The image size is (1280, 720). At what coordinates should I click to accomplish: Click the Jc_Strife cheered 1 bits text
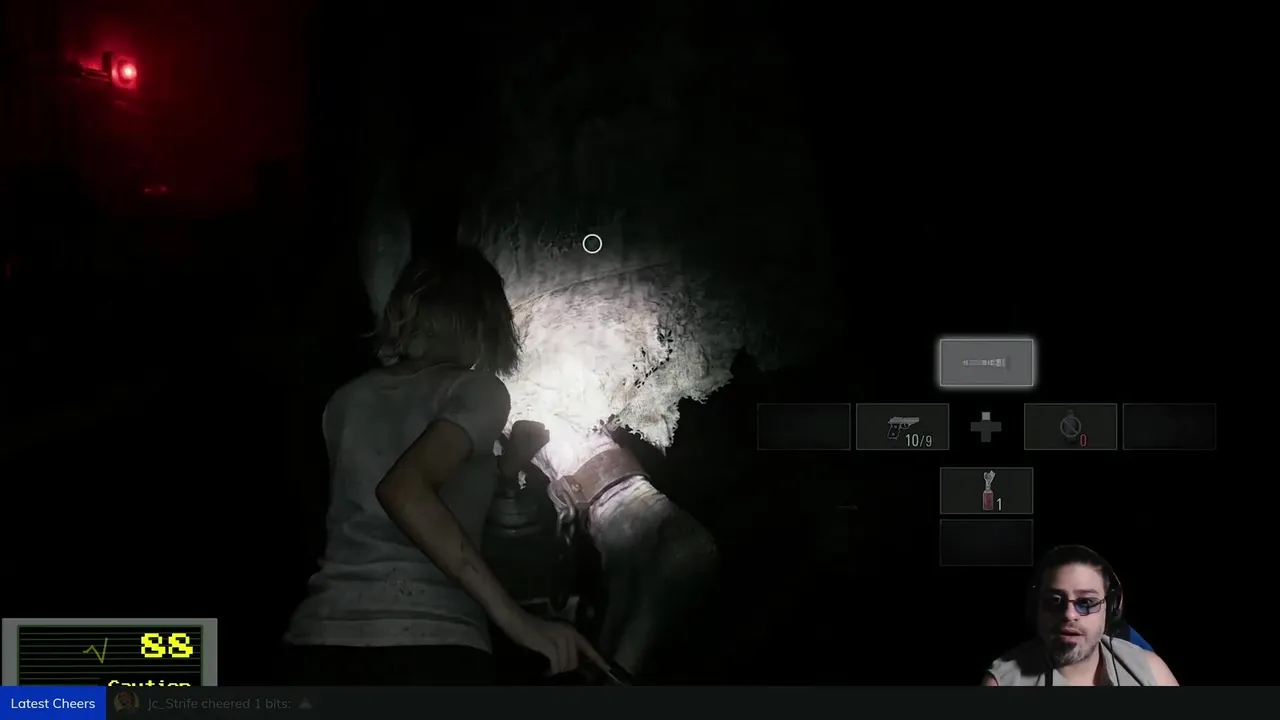(x=219, y=703)
